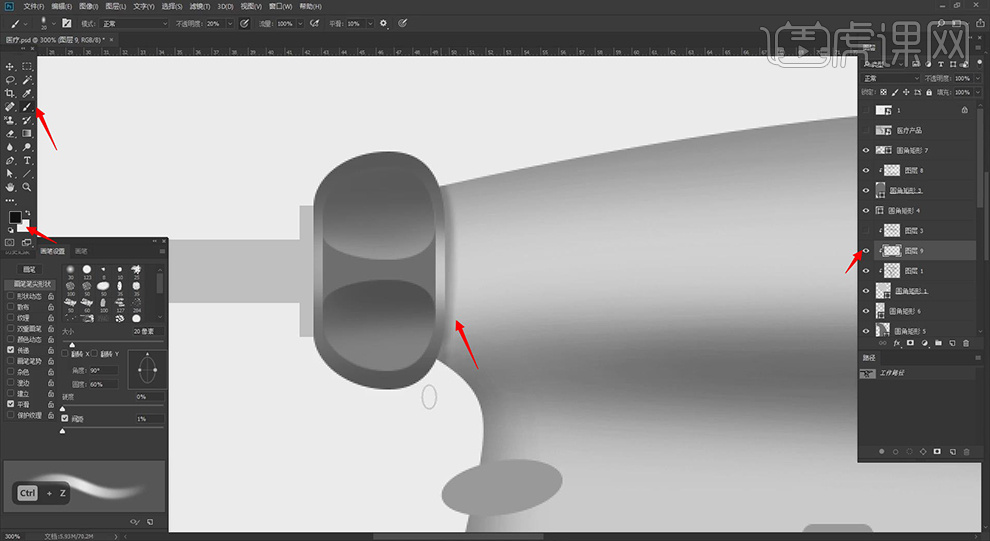Select the Eraser tool
This screenshot has height=541, width=990.
click(9, 133)
